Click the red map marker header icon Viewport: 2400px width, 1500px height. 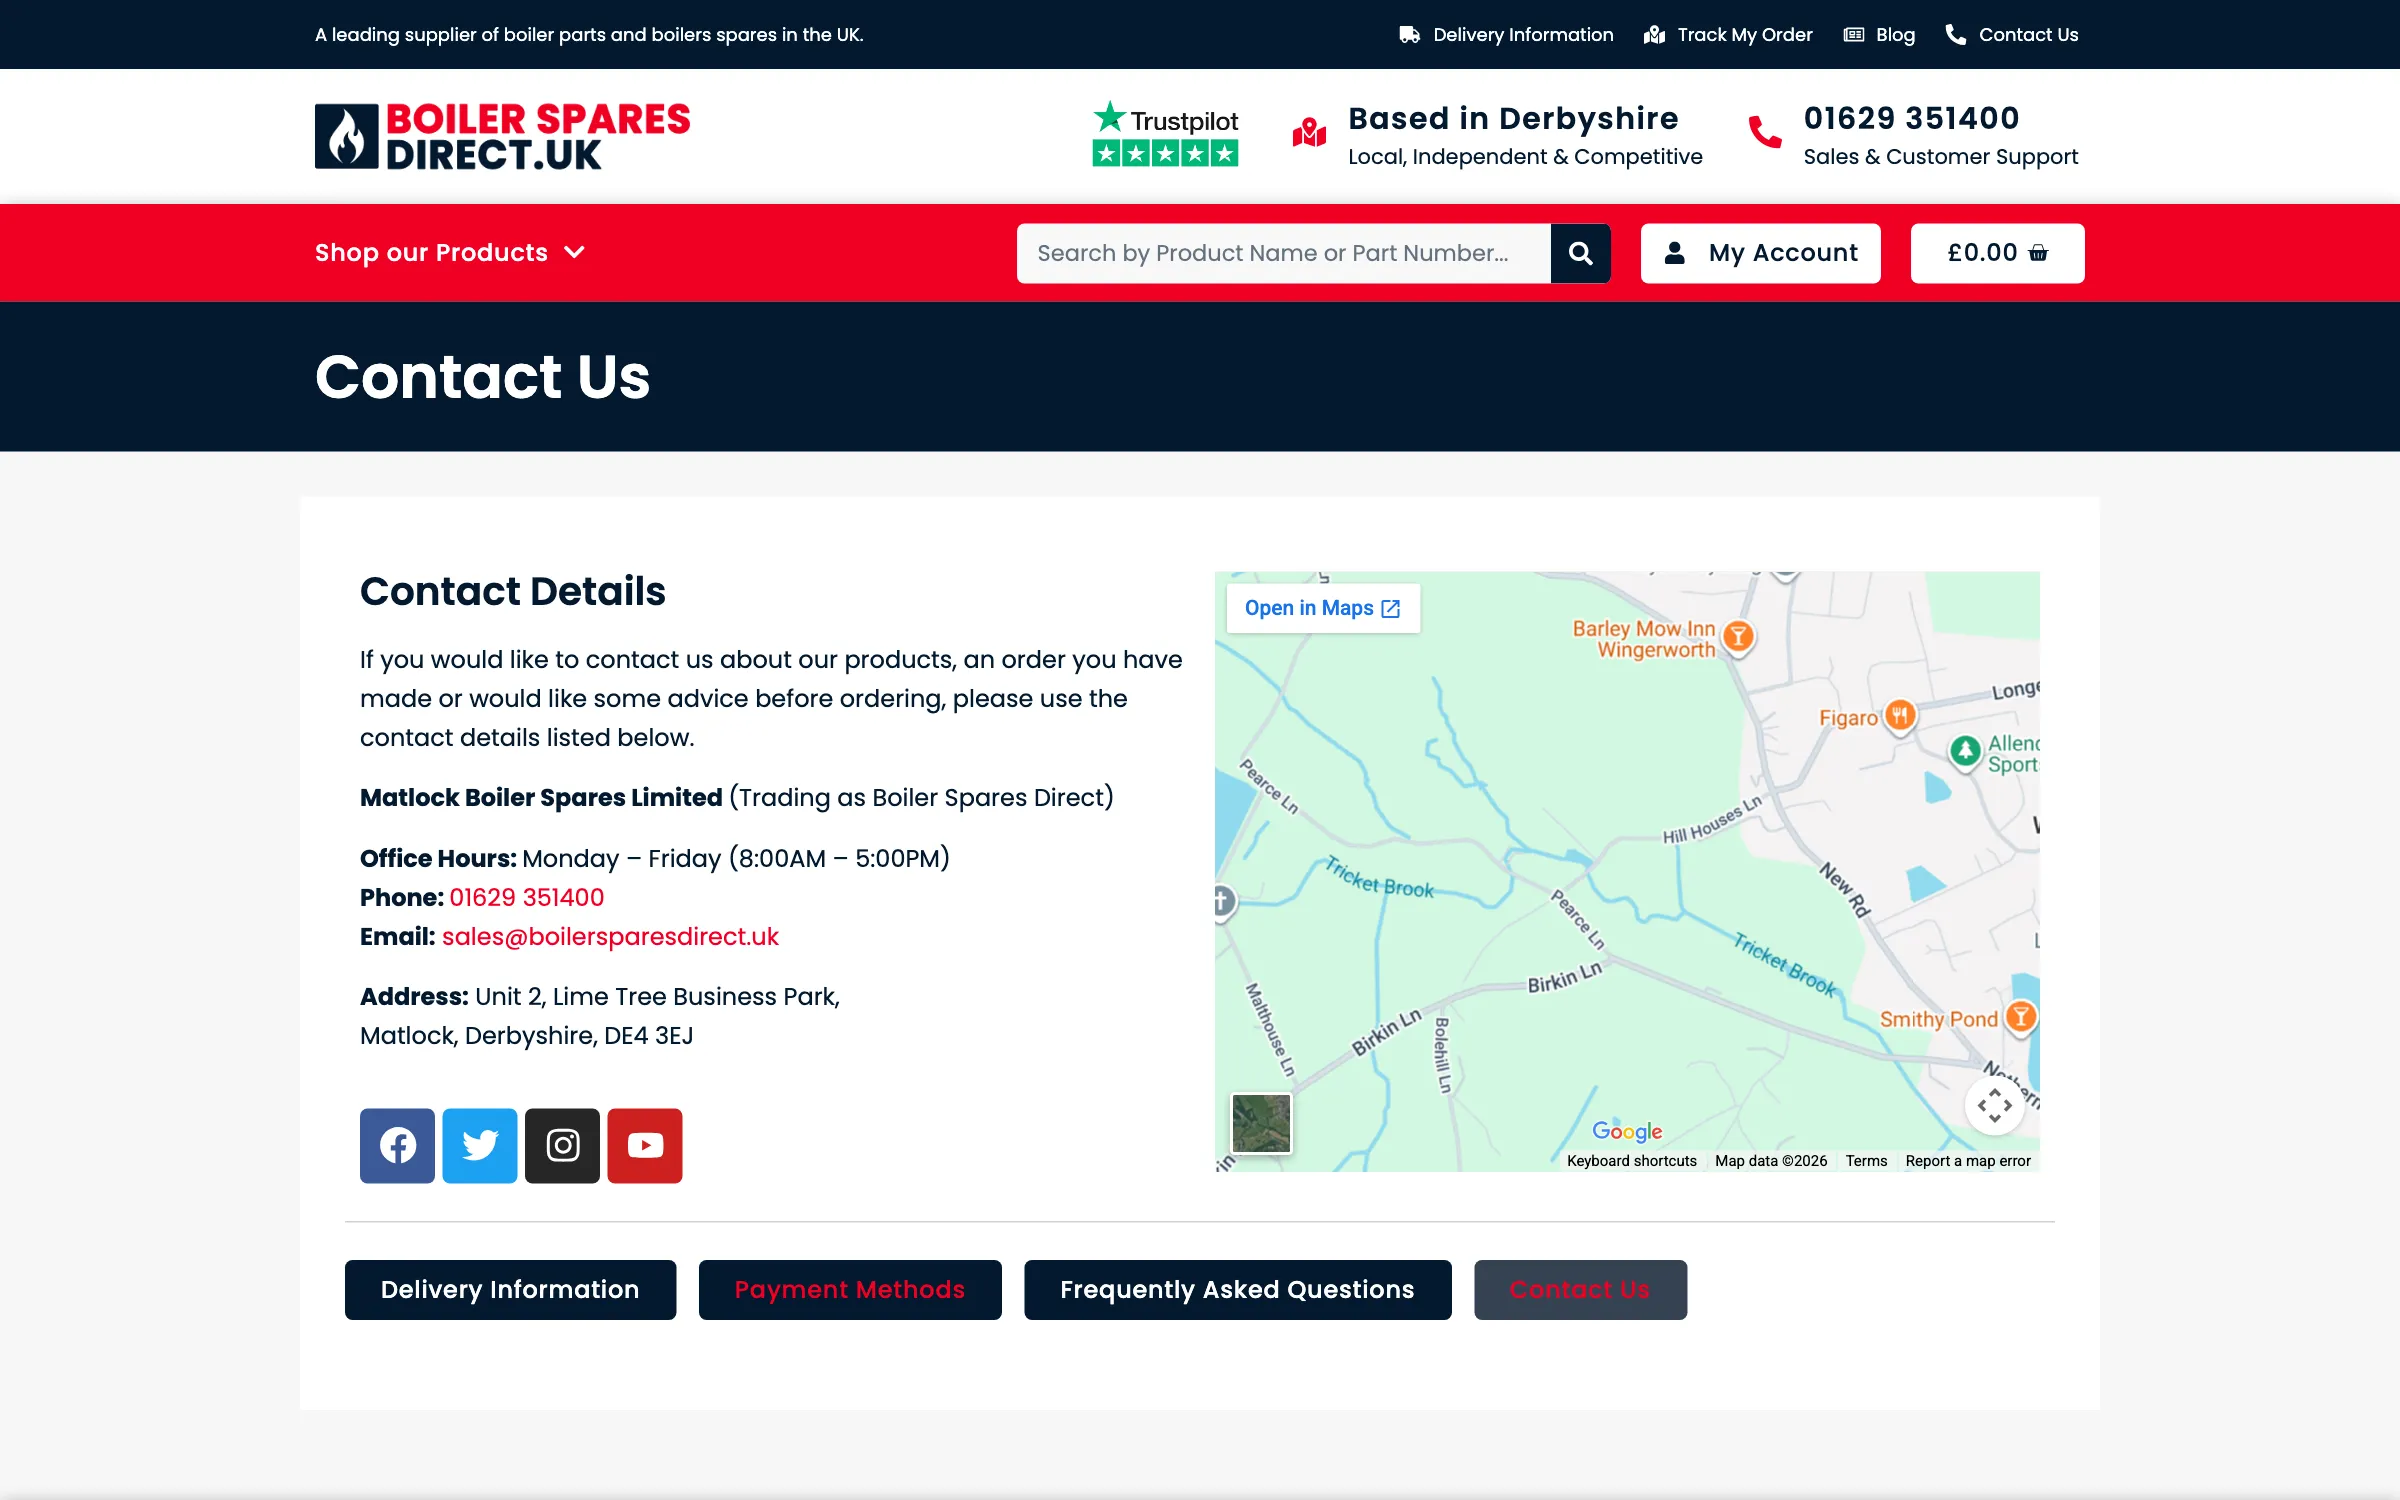pyautogui.click(x=1309, y=133)
